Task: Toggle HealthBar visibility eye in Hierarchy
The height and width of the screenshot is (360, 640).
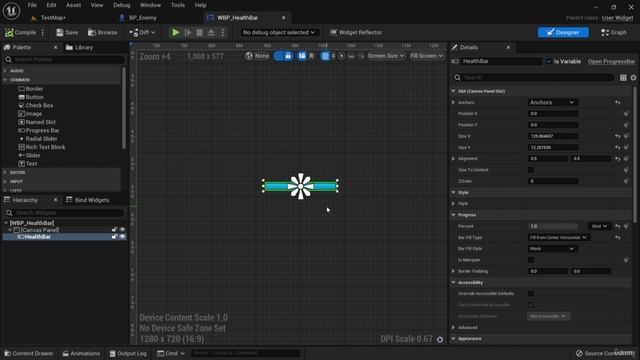Action: click(122, 237)
